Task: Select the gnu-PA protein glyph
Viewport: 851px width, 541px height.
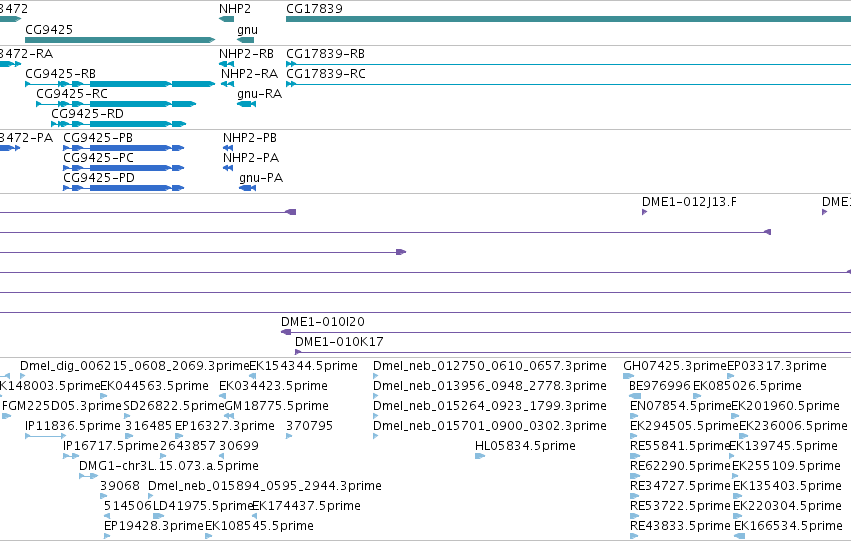Action: point(247,188)
